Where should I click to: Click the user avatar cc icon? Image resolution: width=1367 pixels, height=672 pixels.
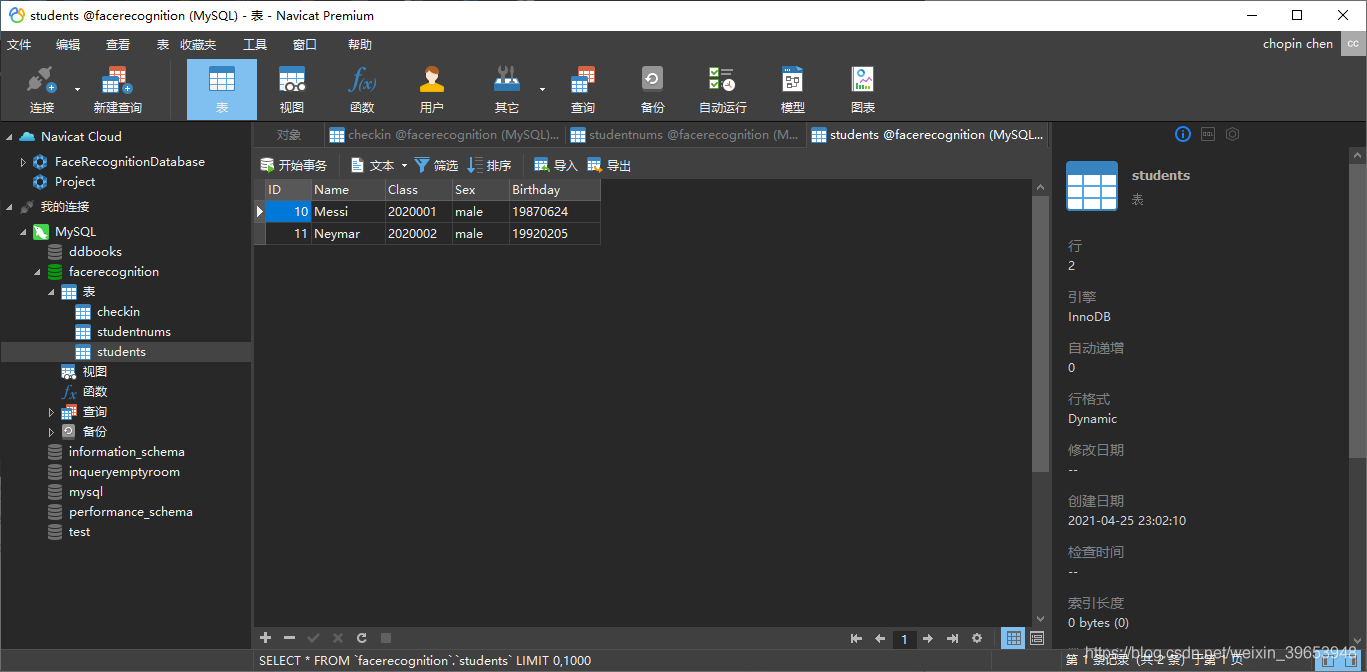1353,43
